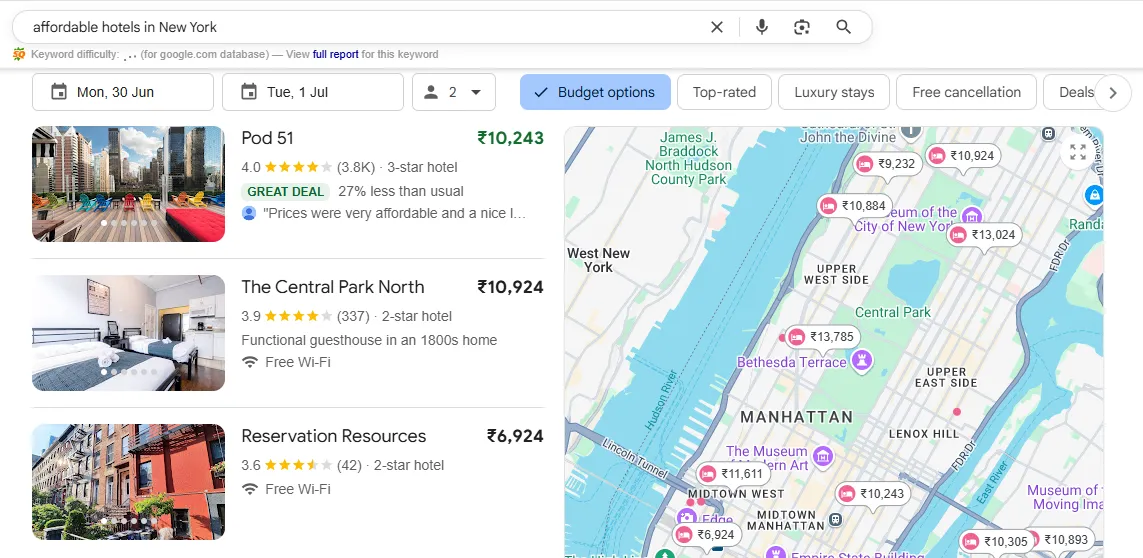Image resolution: width=1143 pixels, height=558 pixels.
Task: Select the ₹13,785 map price pin
Action: coord(823,336)
